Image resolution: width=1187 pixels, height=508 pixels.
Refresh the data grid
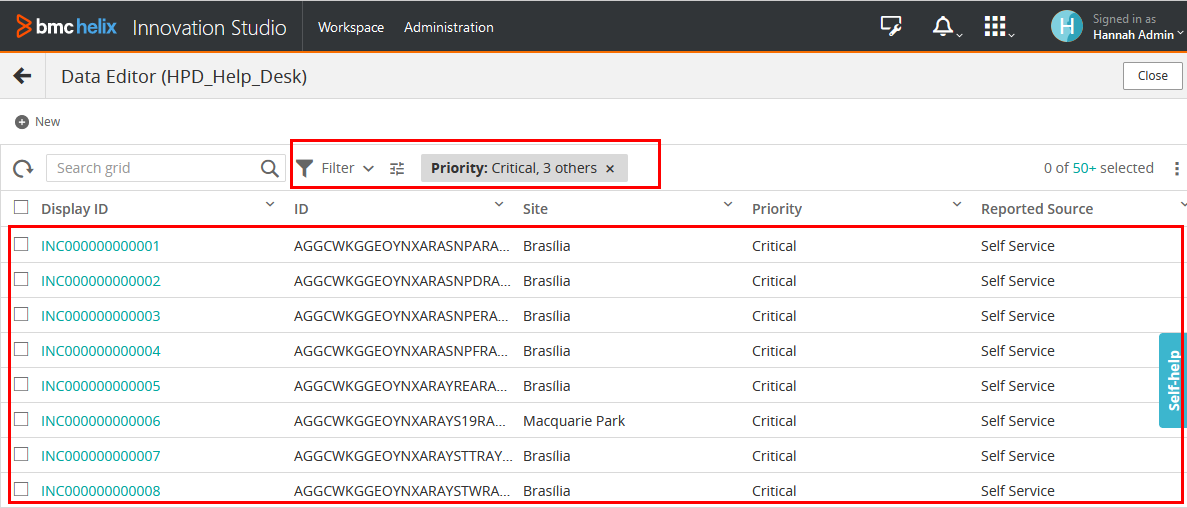pos(23,169)
